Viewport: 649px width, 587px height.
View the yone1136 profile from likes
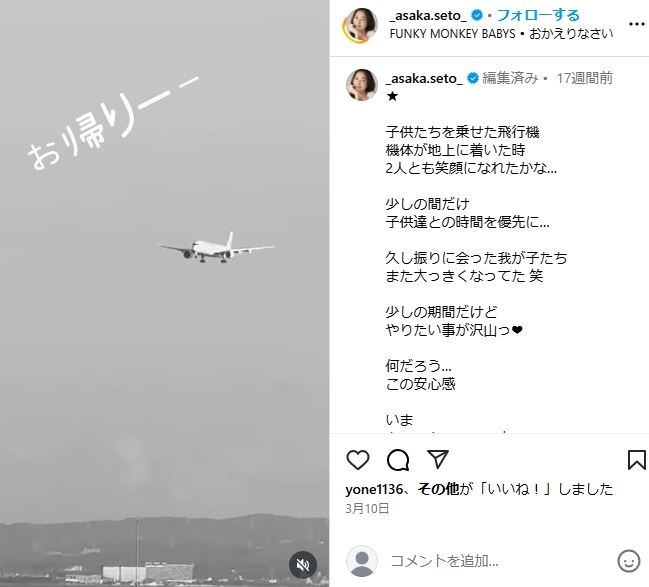(374, 489)
